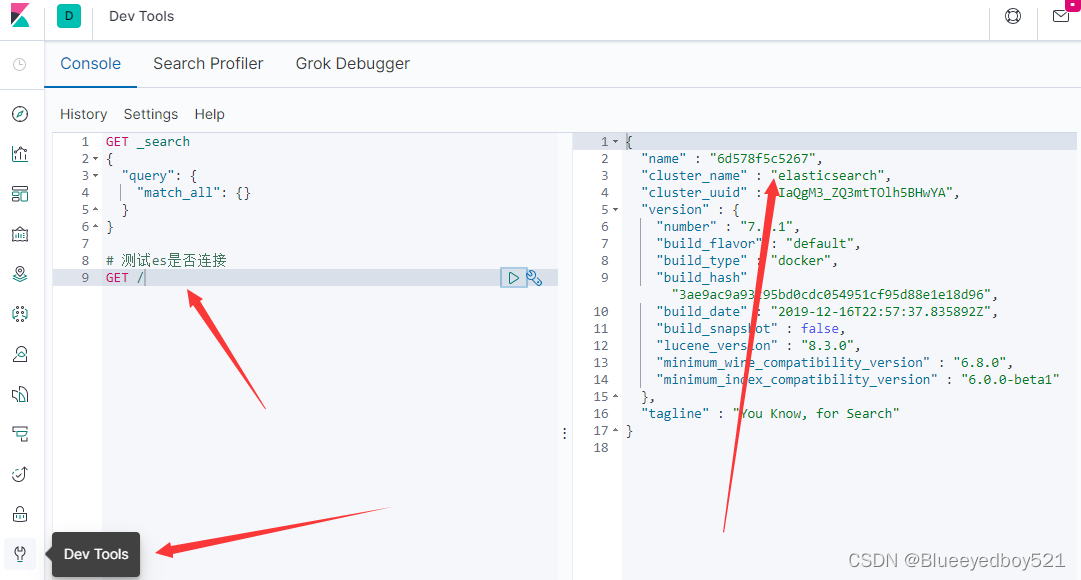Viewport: 1081px width, 580px height.
Task: Collapse the "version" object at response line 5
Action: click(x=616, y=210)
